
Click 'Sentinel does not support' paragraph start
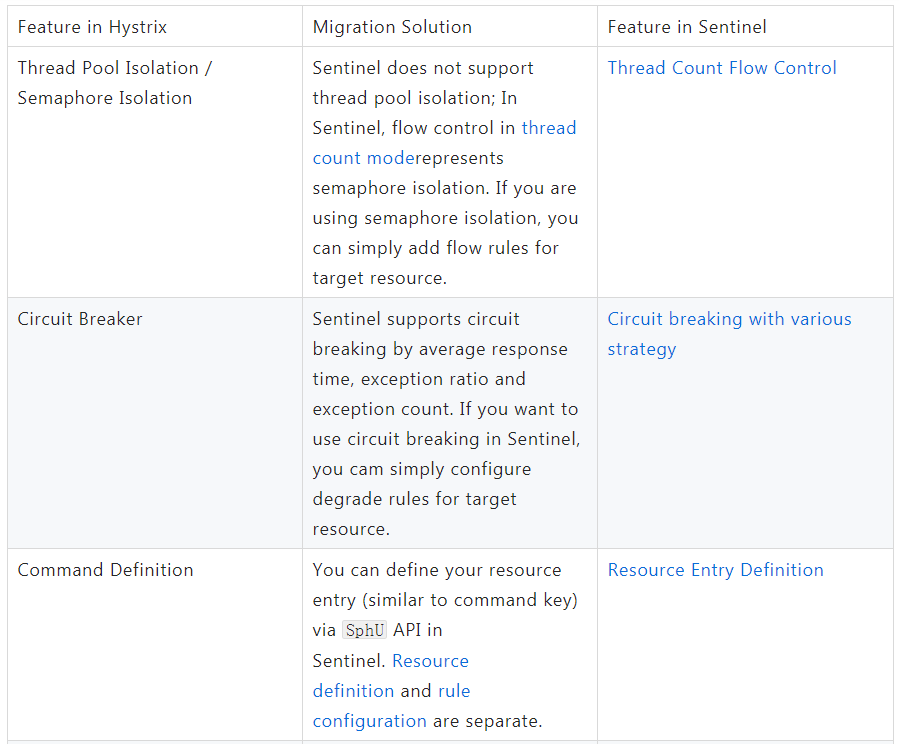click(x=423, y=68)
